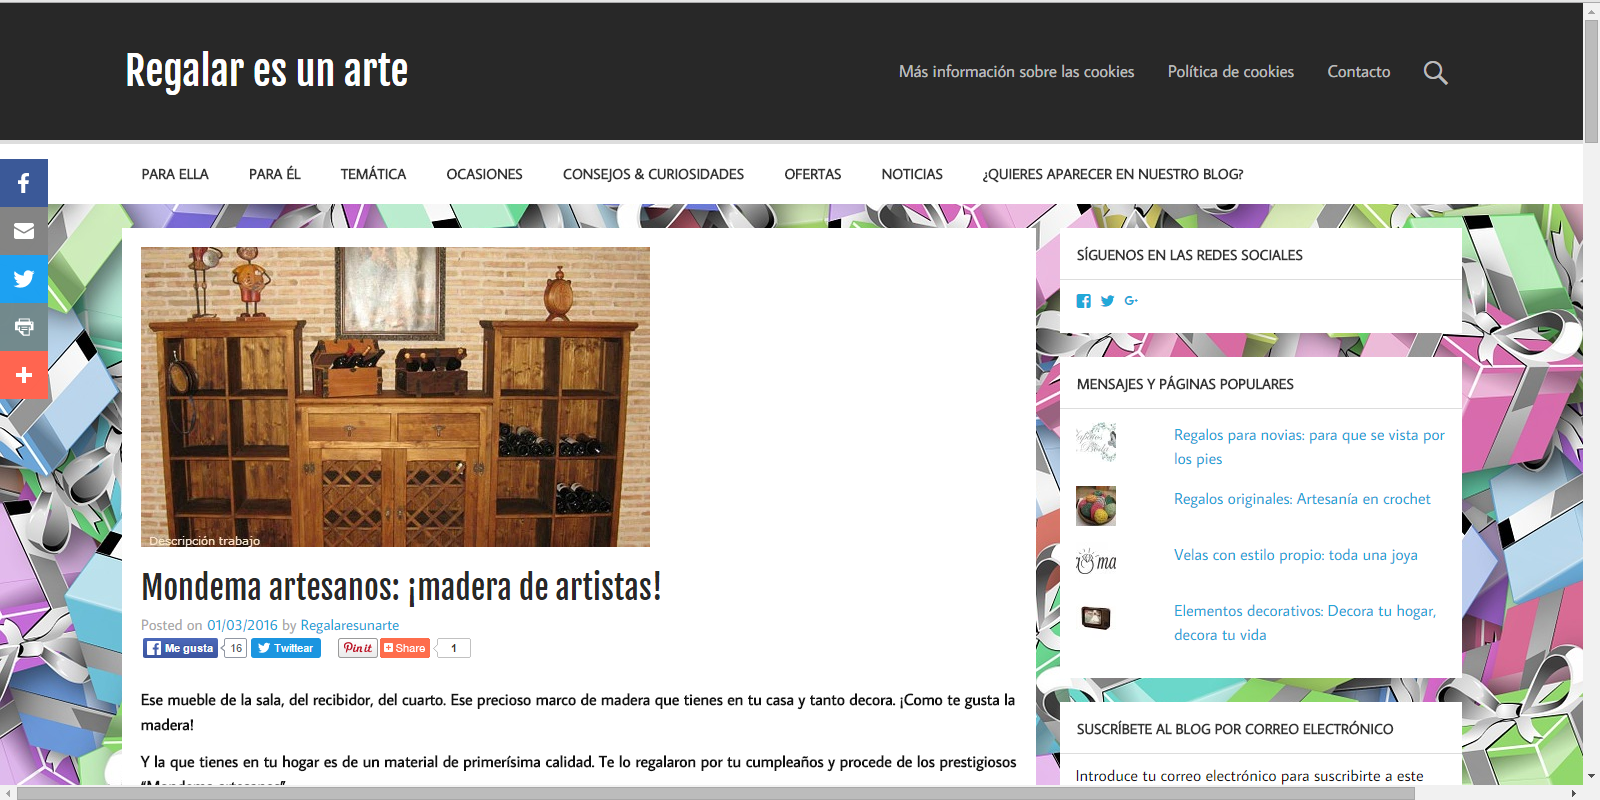Share on Twitter from the floating sidebar
Viewport: 1600px width, 800px height.
point(24,279)
